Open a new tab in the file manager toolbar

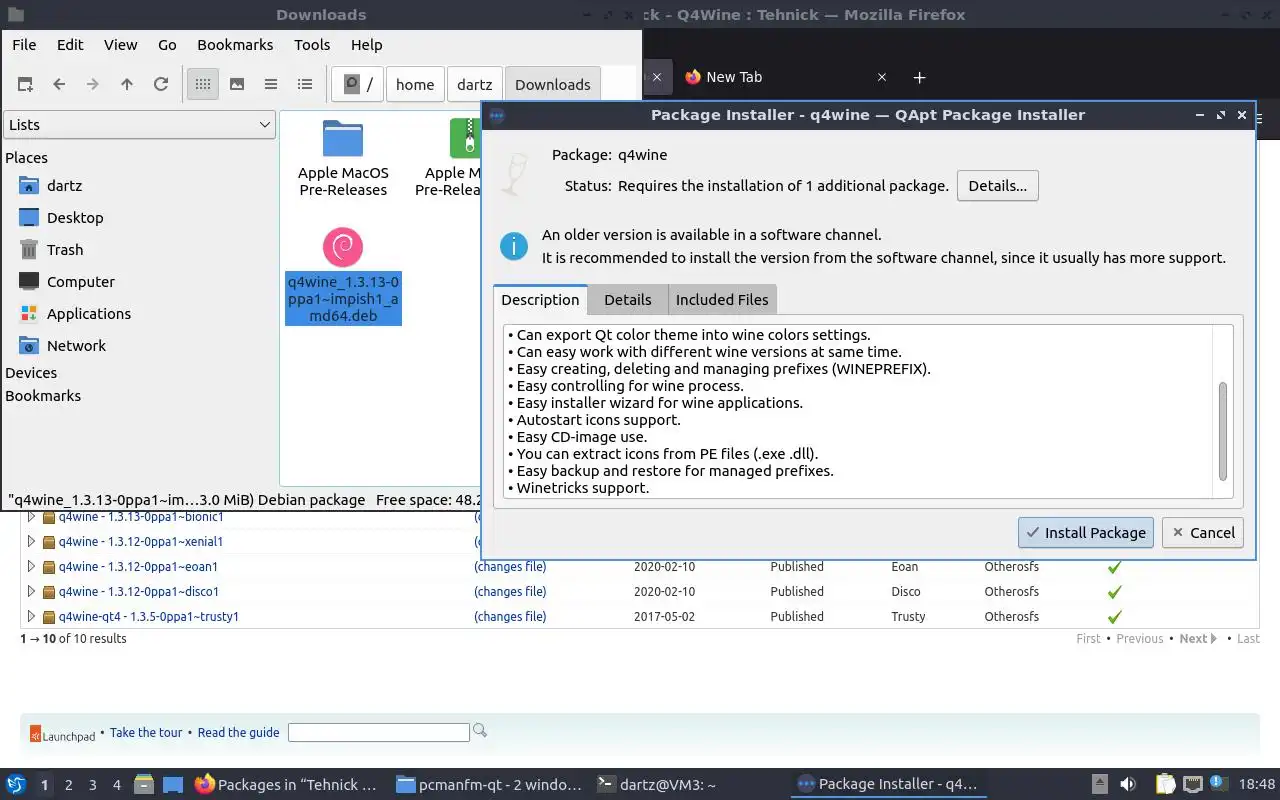[25, 85]
